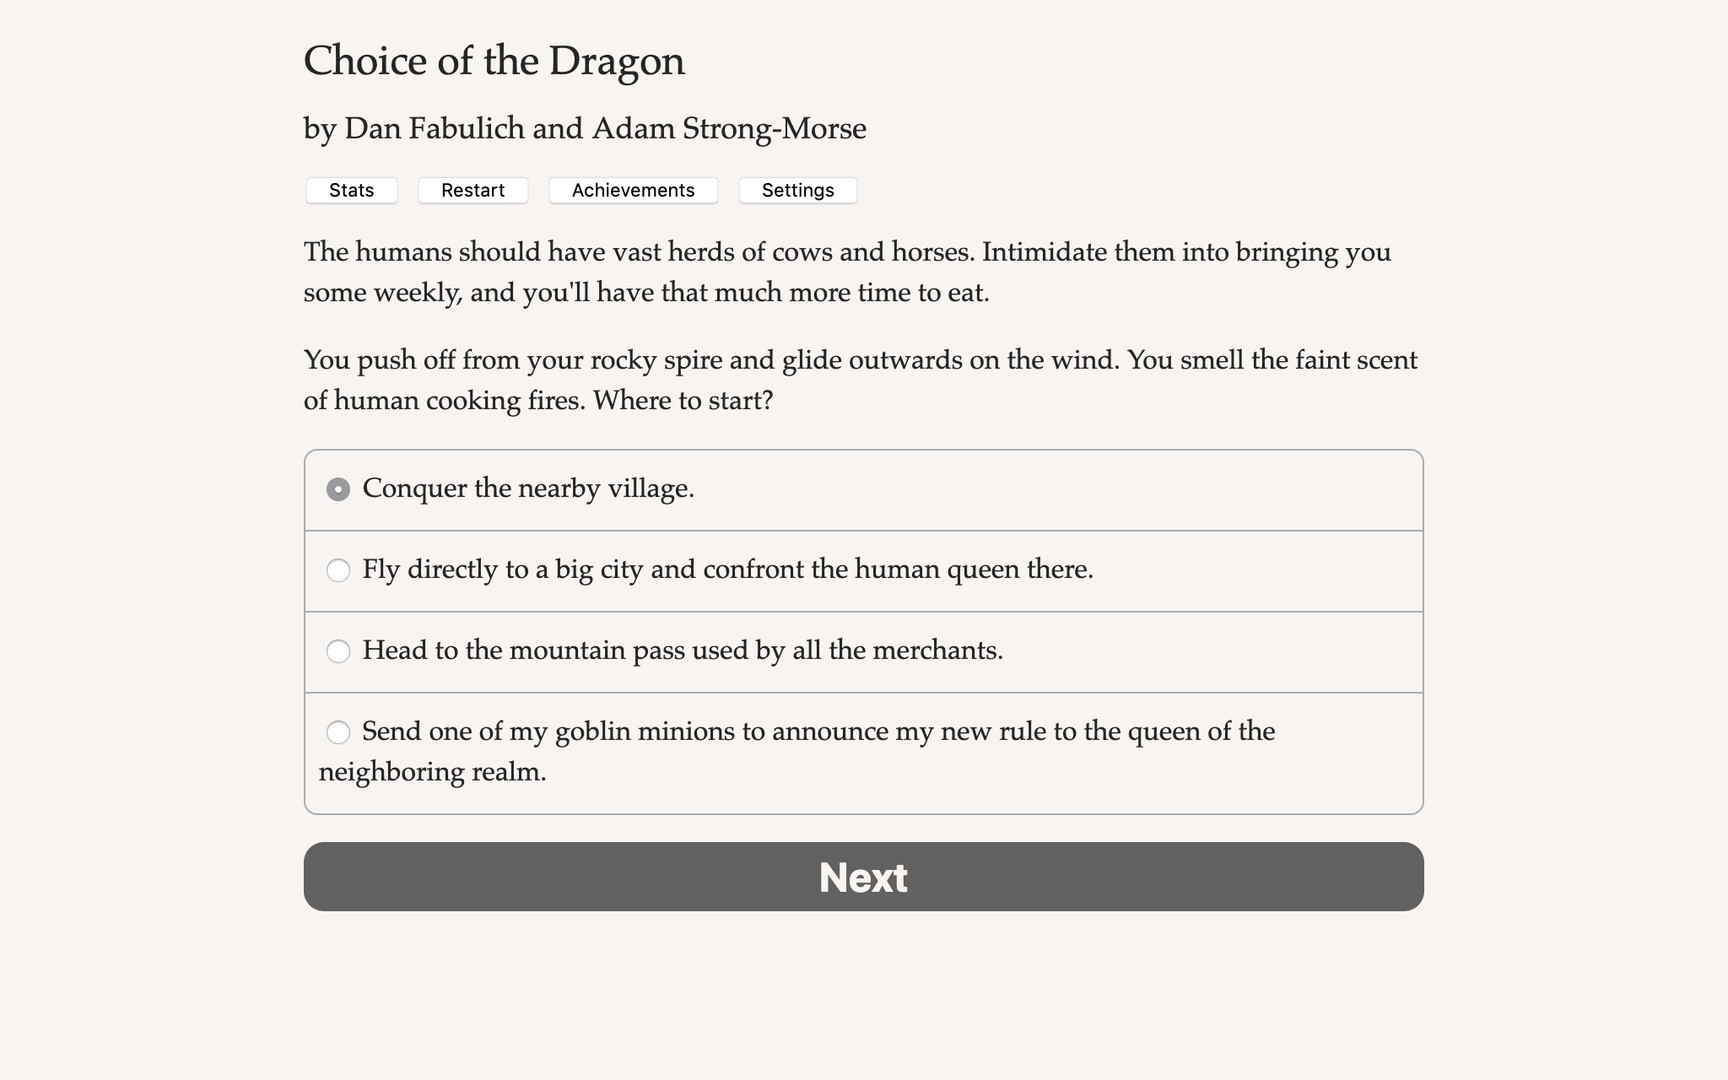Open achievements from the top menu row
Viewport: 1728px width, 1080px height.
(632, 190)
